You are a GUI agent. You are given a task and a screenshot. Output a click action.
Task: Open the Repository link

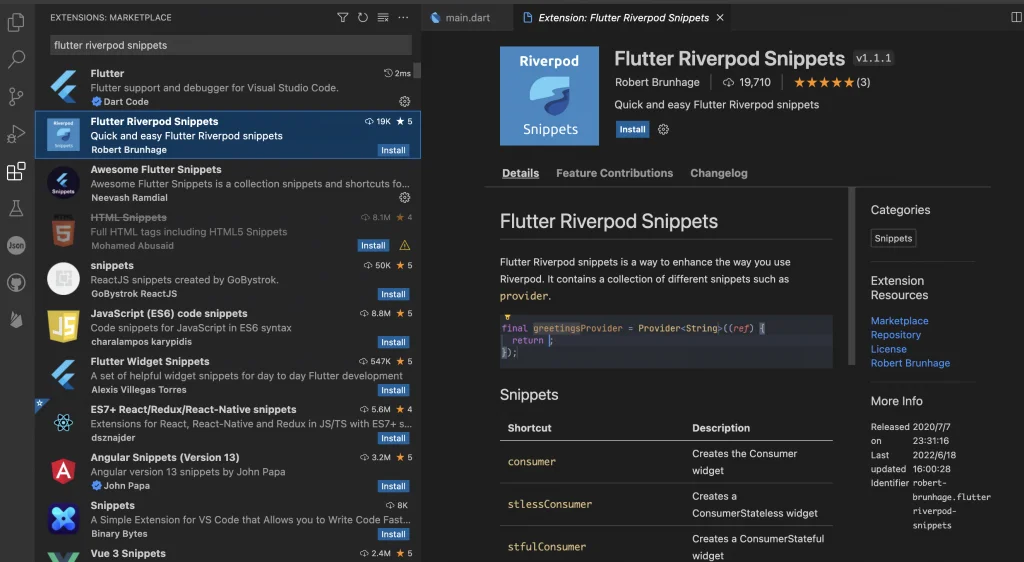click(895, 335)
